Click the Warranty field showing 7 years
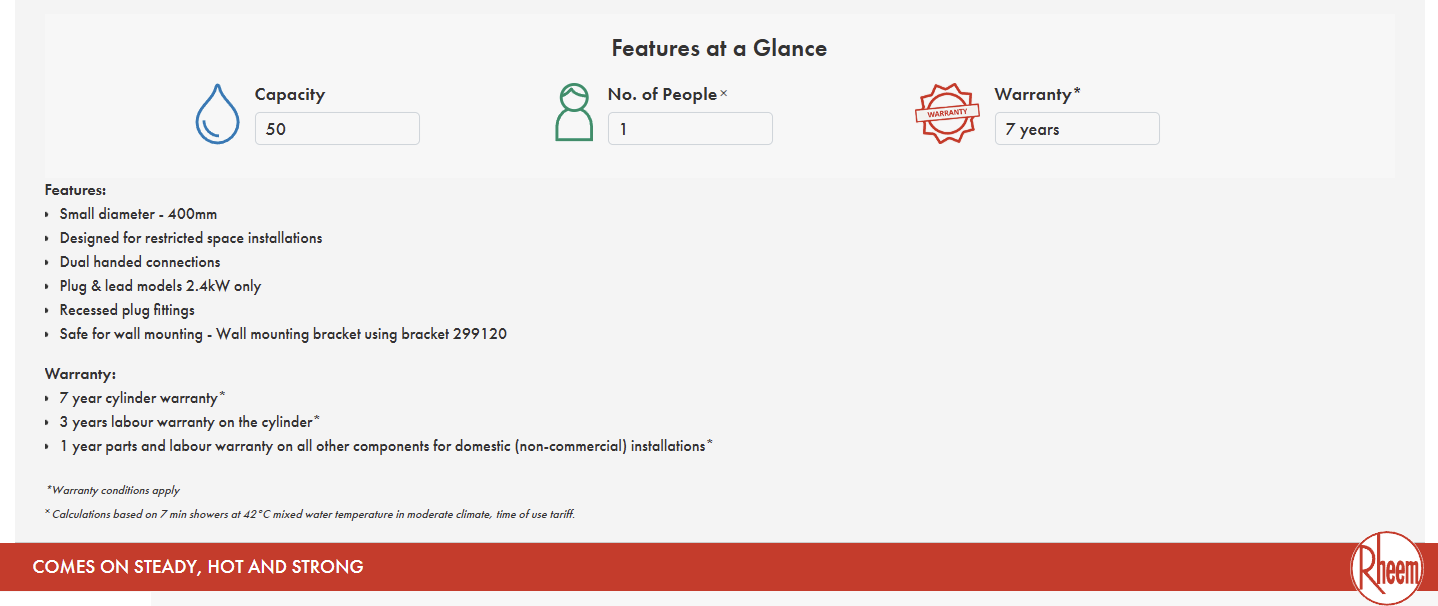 tap(1076, 129)
